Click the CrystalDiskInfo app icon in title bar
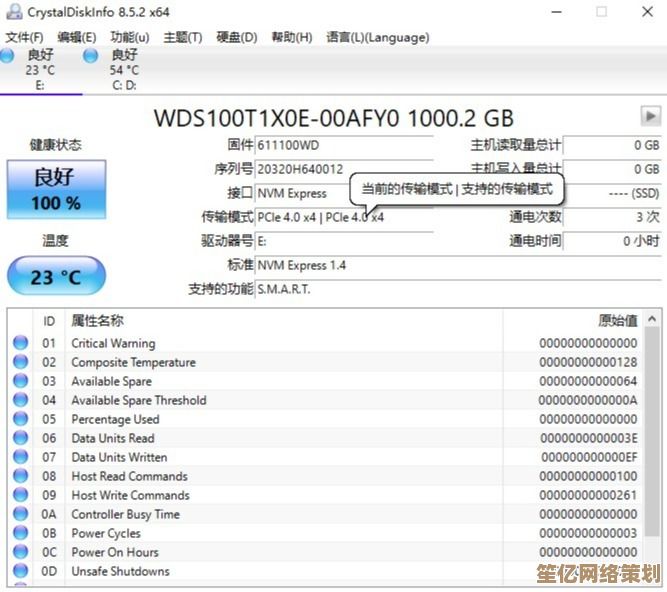 pyautogui.click(x=14, y=11)
